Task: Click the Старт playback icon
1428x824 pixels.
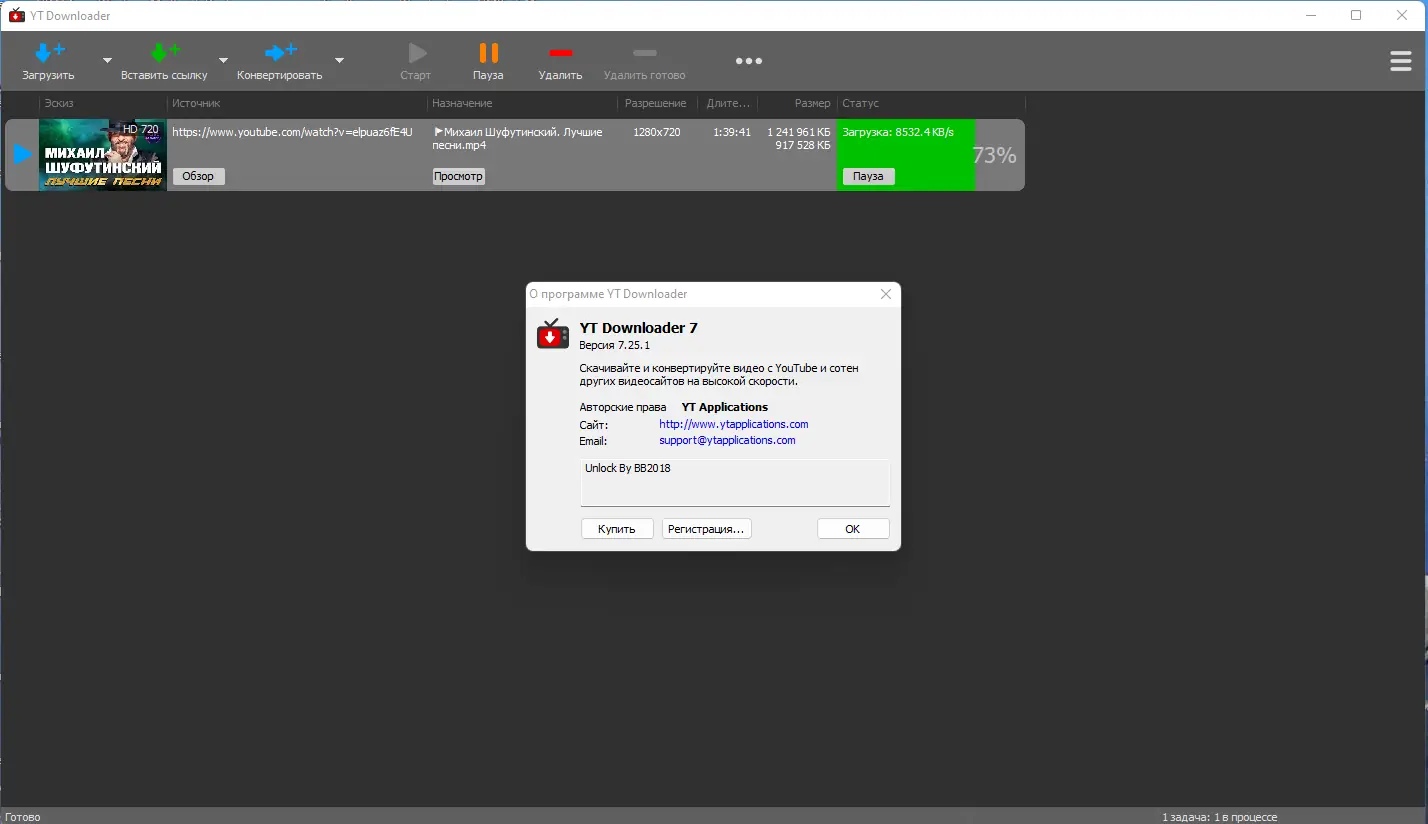Action: point(416,52)
